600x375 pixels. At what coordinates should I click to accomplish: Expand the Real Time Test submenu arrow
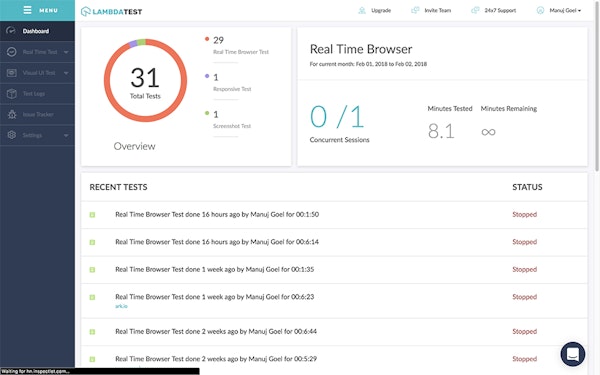(66, 52)
